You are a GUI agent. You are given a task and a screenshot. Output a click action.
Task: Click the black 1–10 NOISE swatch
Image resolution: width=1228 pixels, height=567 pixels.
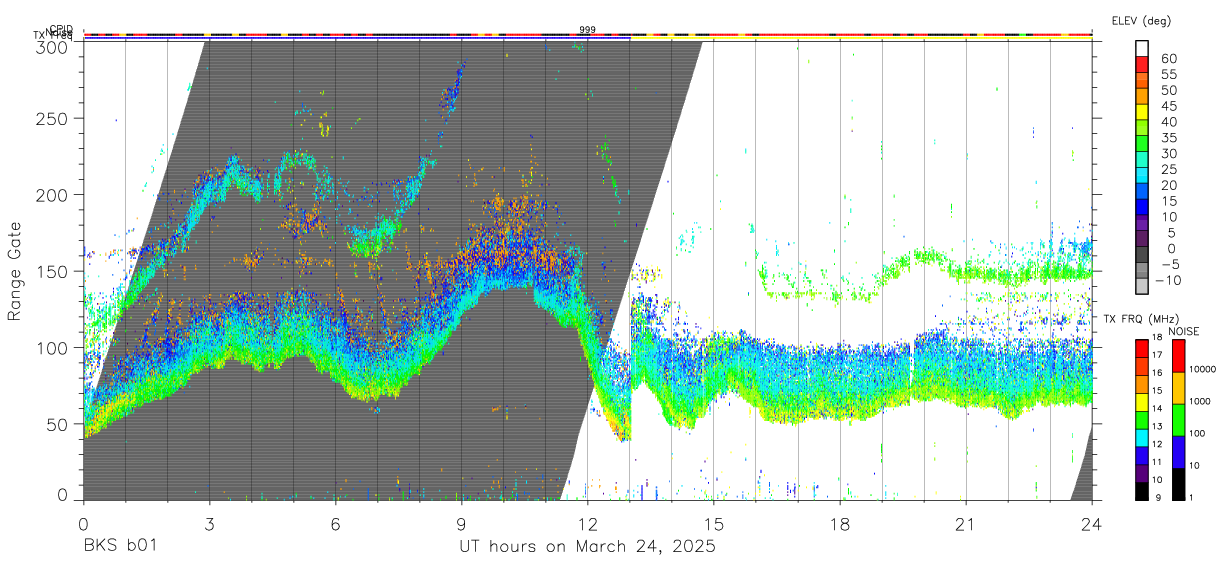point(1178,484)
